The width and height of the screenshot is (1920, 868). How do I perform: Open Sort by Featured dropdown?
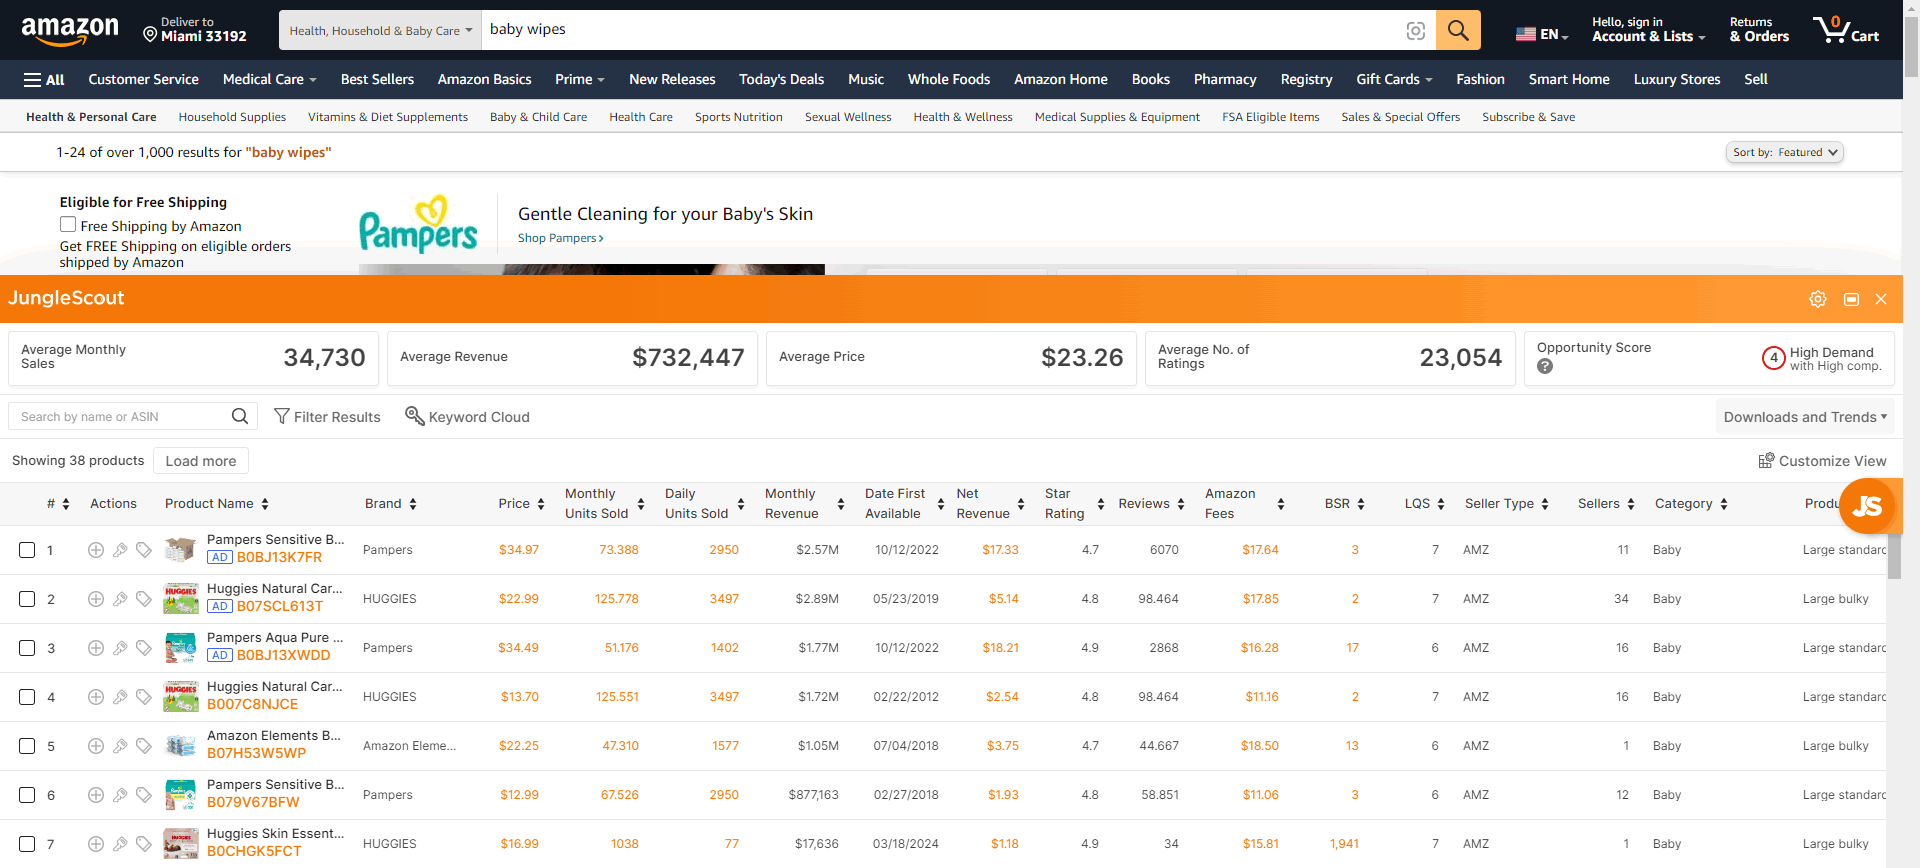click(1785, 152)
